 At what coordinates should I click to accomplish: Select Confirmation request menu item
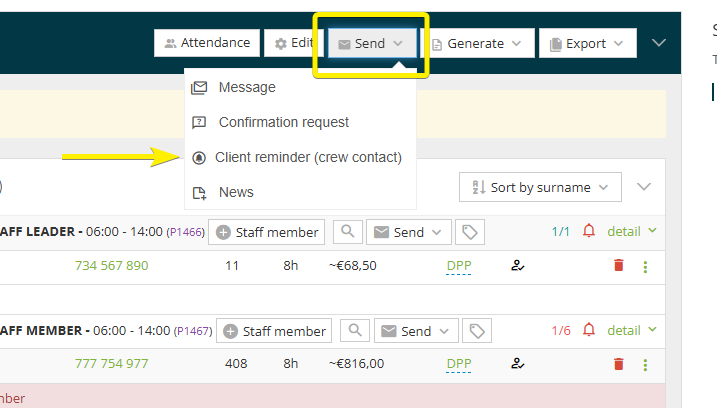point(284,122)
